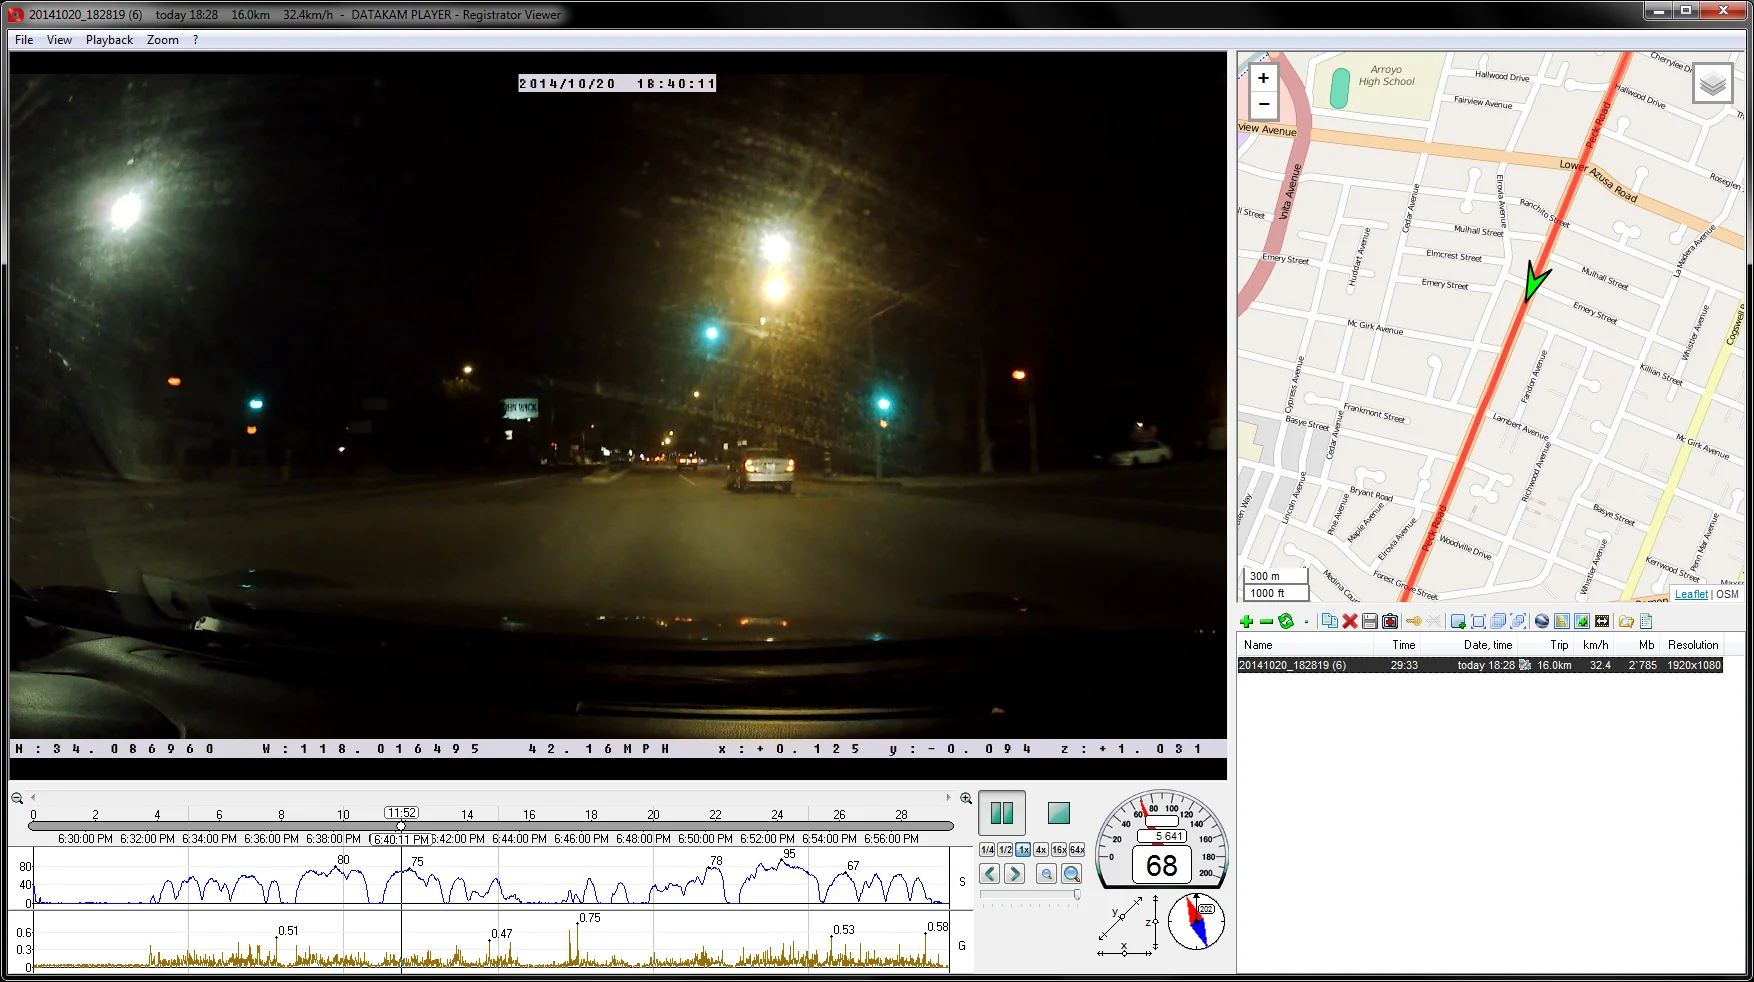Image resolution: width=1754 pixels, height=982 pixels.
Task: Click the G-force peak labeled 0.75
Action: click(x=590, y=918)
